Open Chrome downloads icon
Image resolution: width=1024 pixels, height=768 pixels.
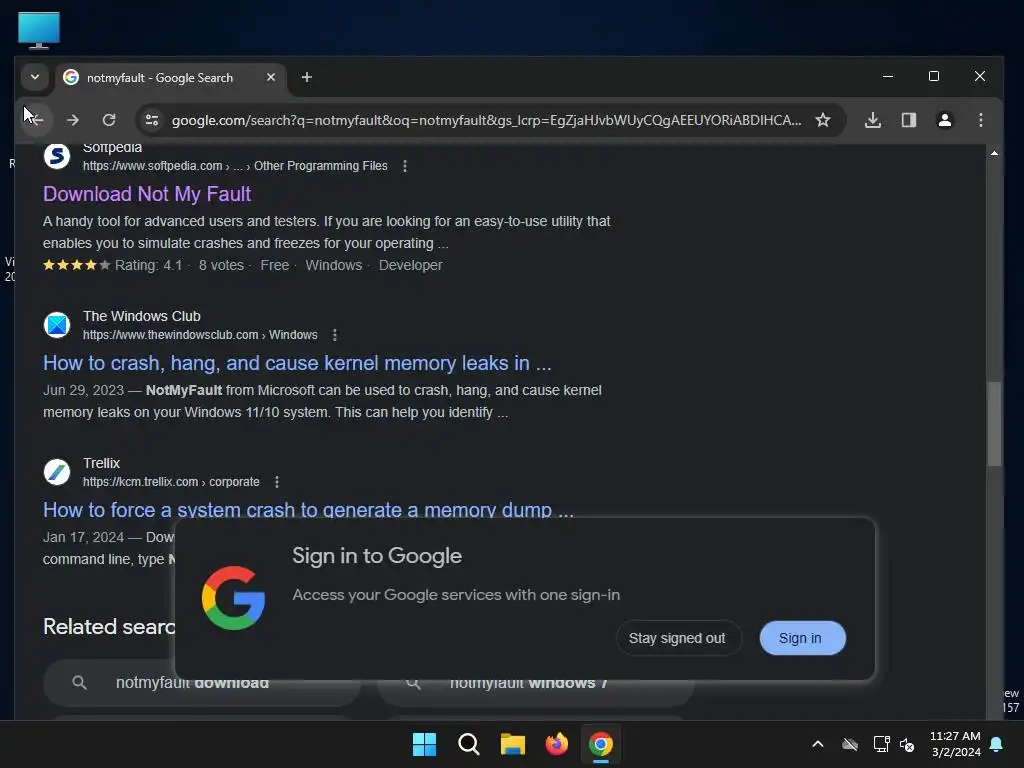pos(872,120)
